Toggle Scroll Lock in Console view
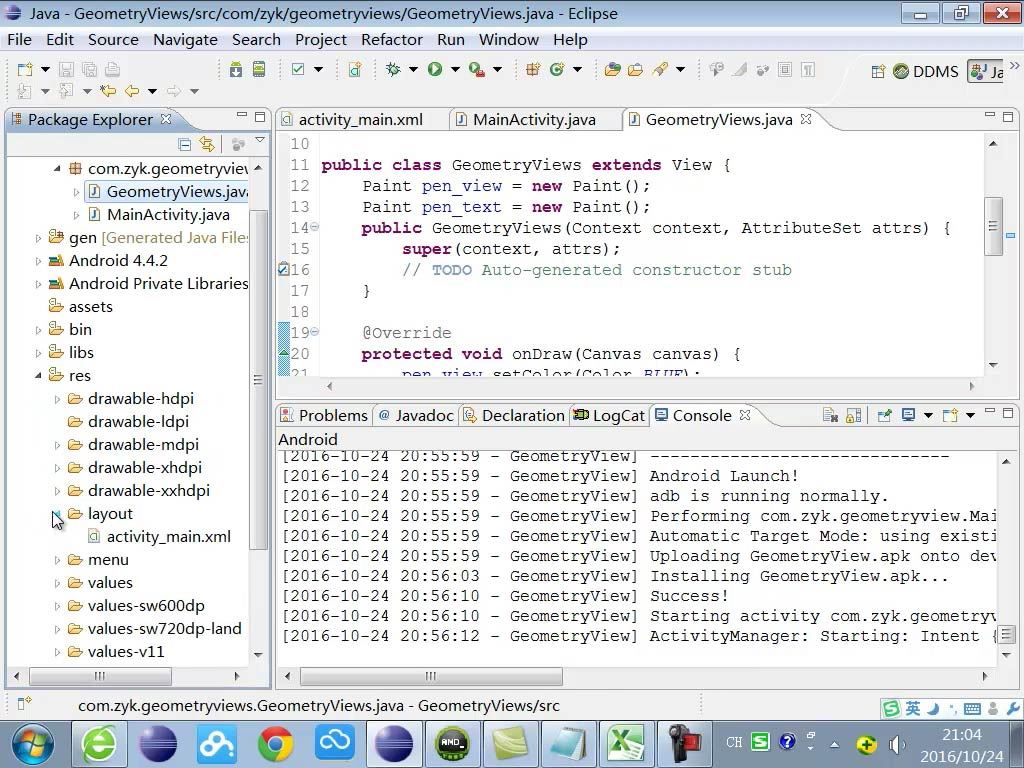The image size is (1024, 768). [853, 415]
